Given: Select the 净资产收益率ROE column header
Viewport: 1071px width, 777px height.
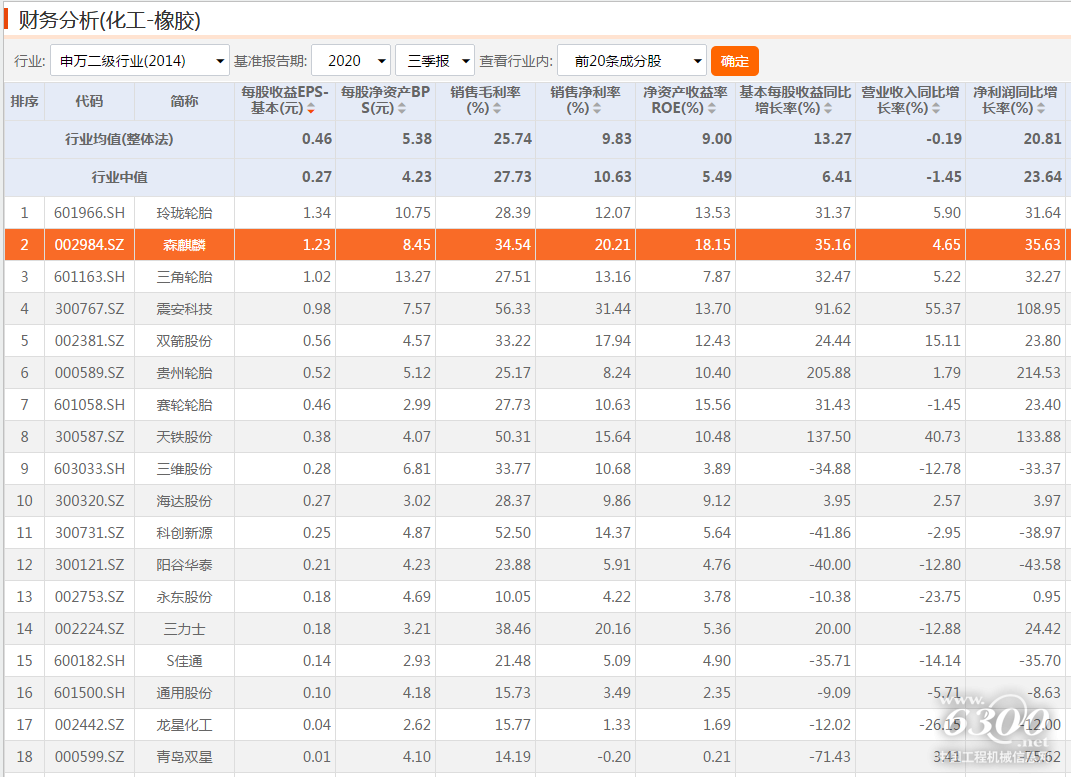Looking at the screenshot, I should click(685, 100).
